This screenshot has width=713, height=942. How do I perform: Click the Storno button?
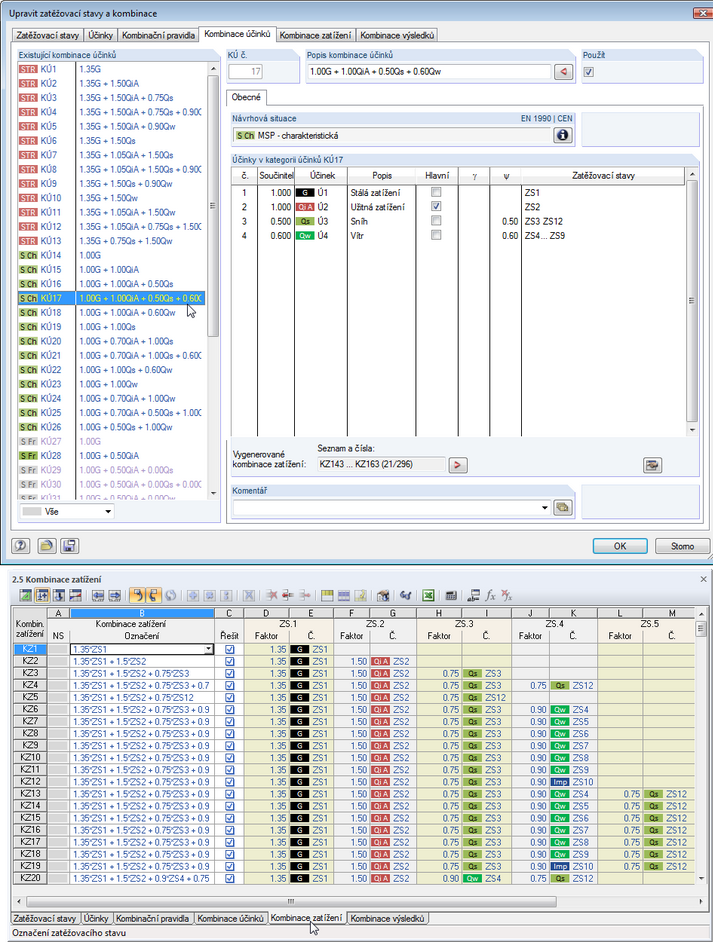(682, 546)
